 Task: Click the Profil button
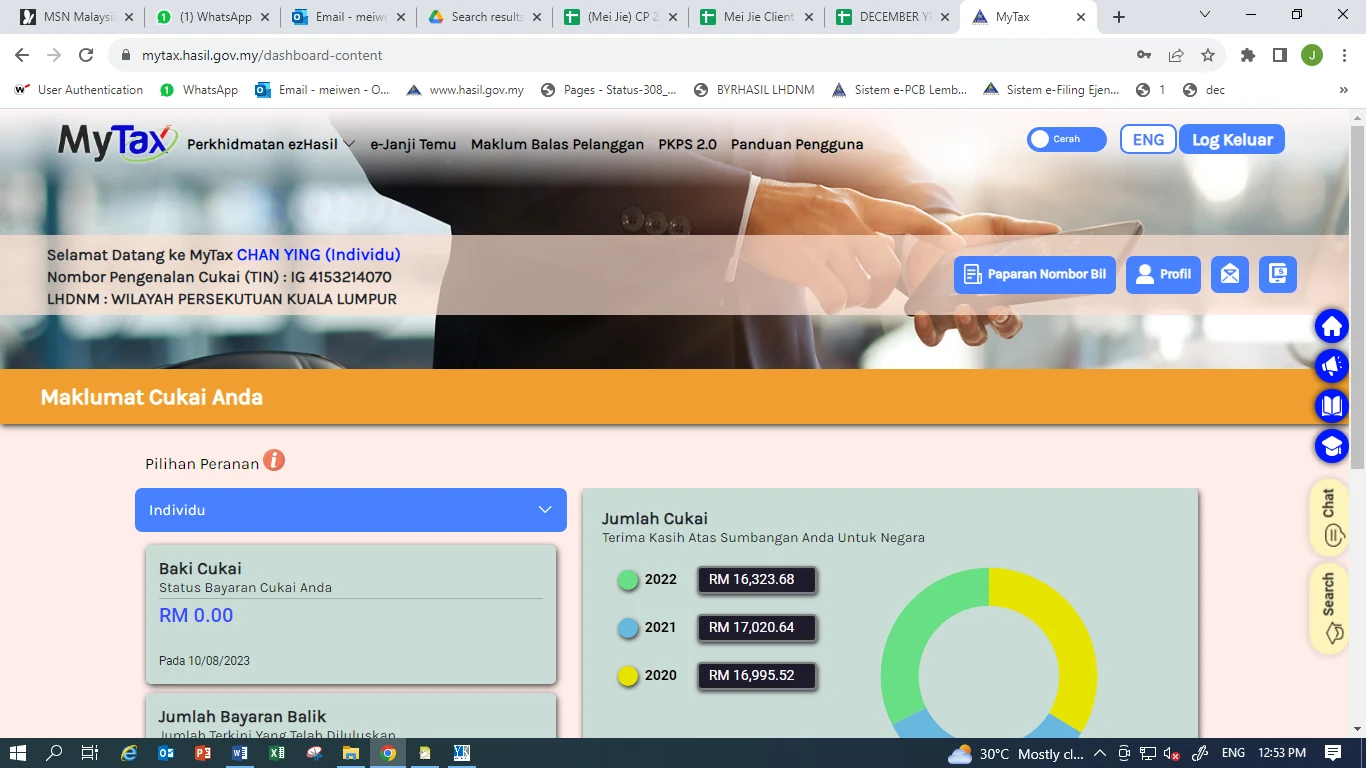pyautogui.click(x=1163, y=274)
